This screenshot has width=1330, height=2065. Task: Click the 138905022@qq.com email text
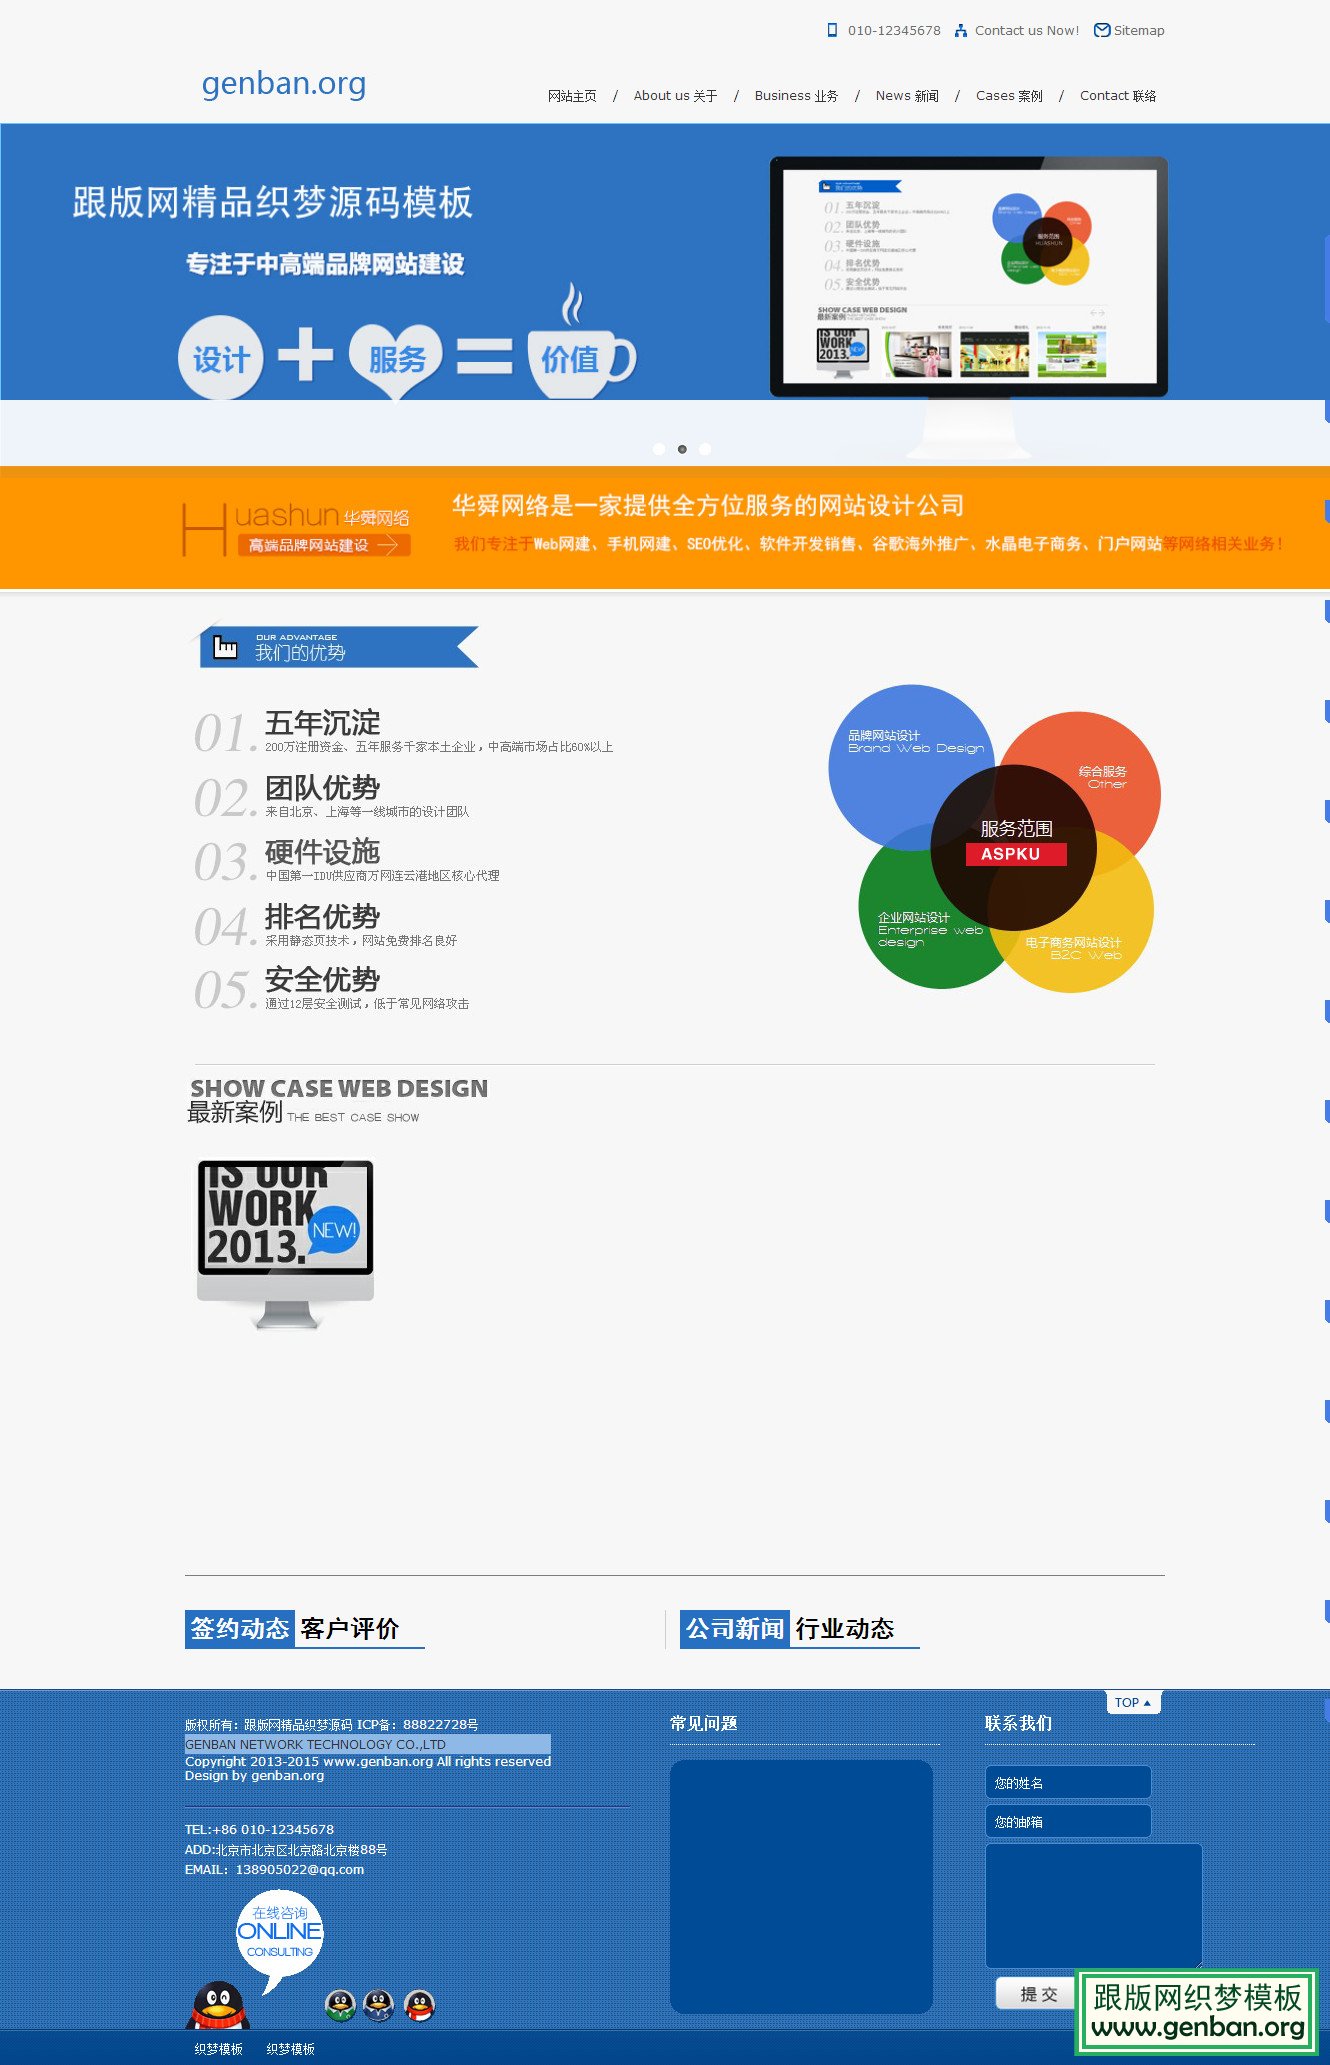tap(300, 1869)
